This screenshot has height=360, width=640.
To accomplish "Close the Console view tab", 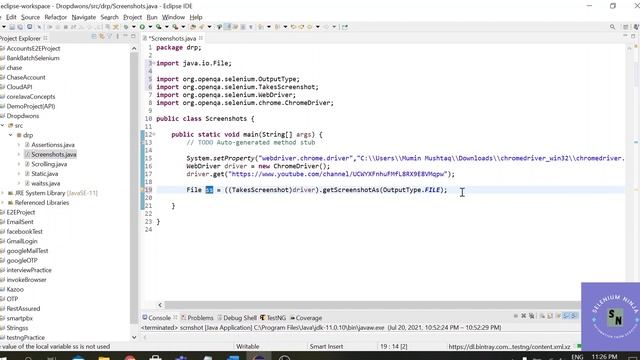I will (176, 317).
